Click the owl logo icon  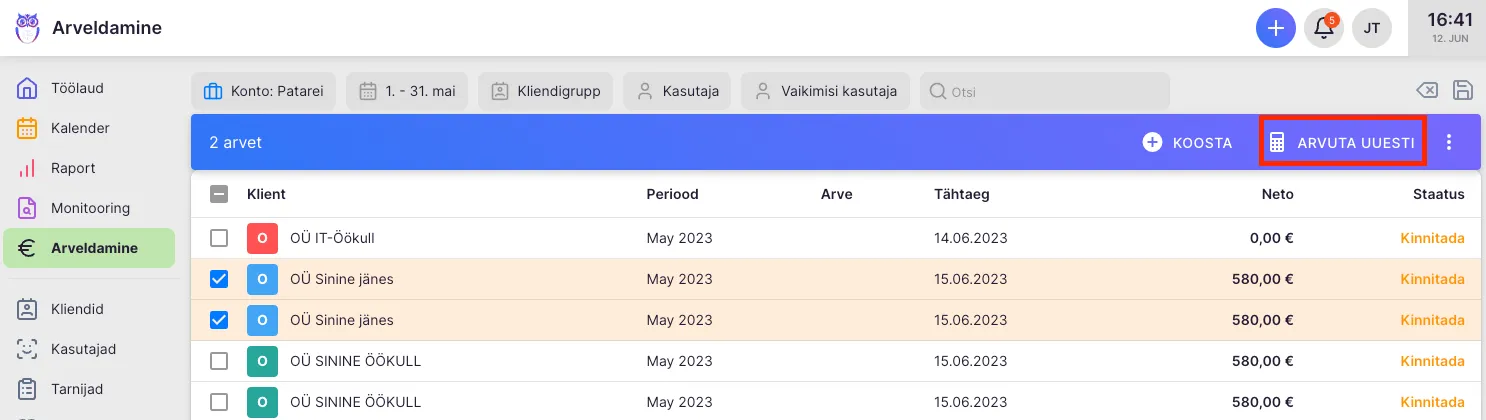[28, 28]
